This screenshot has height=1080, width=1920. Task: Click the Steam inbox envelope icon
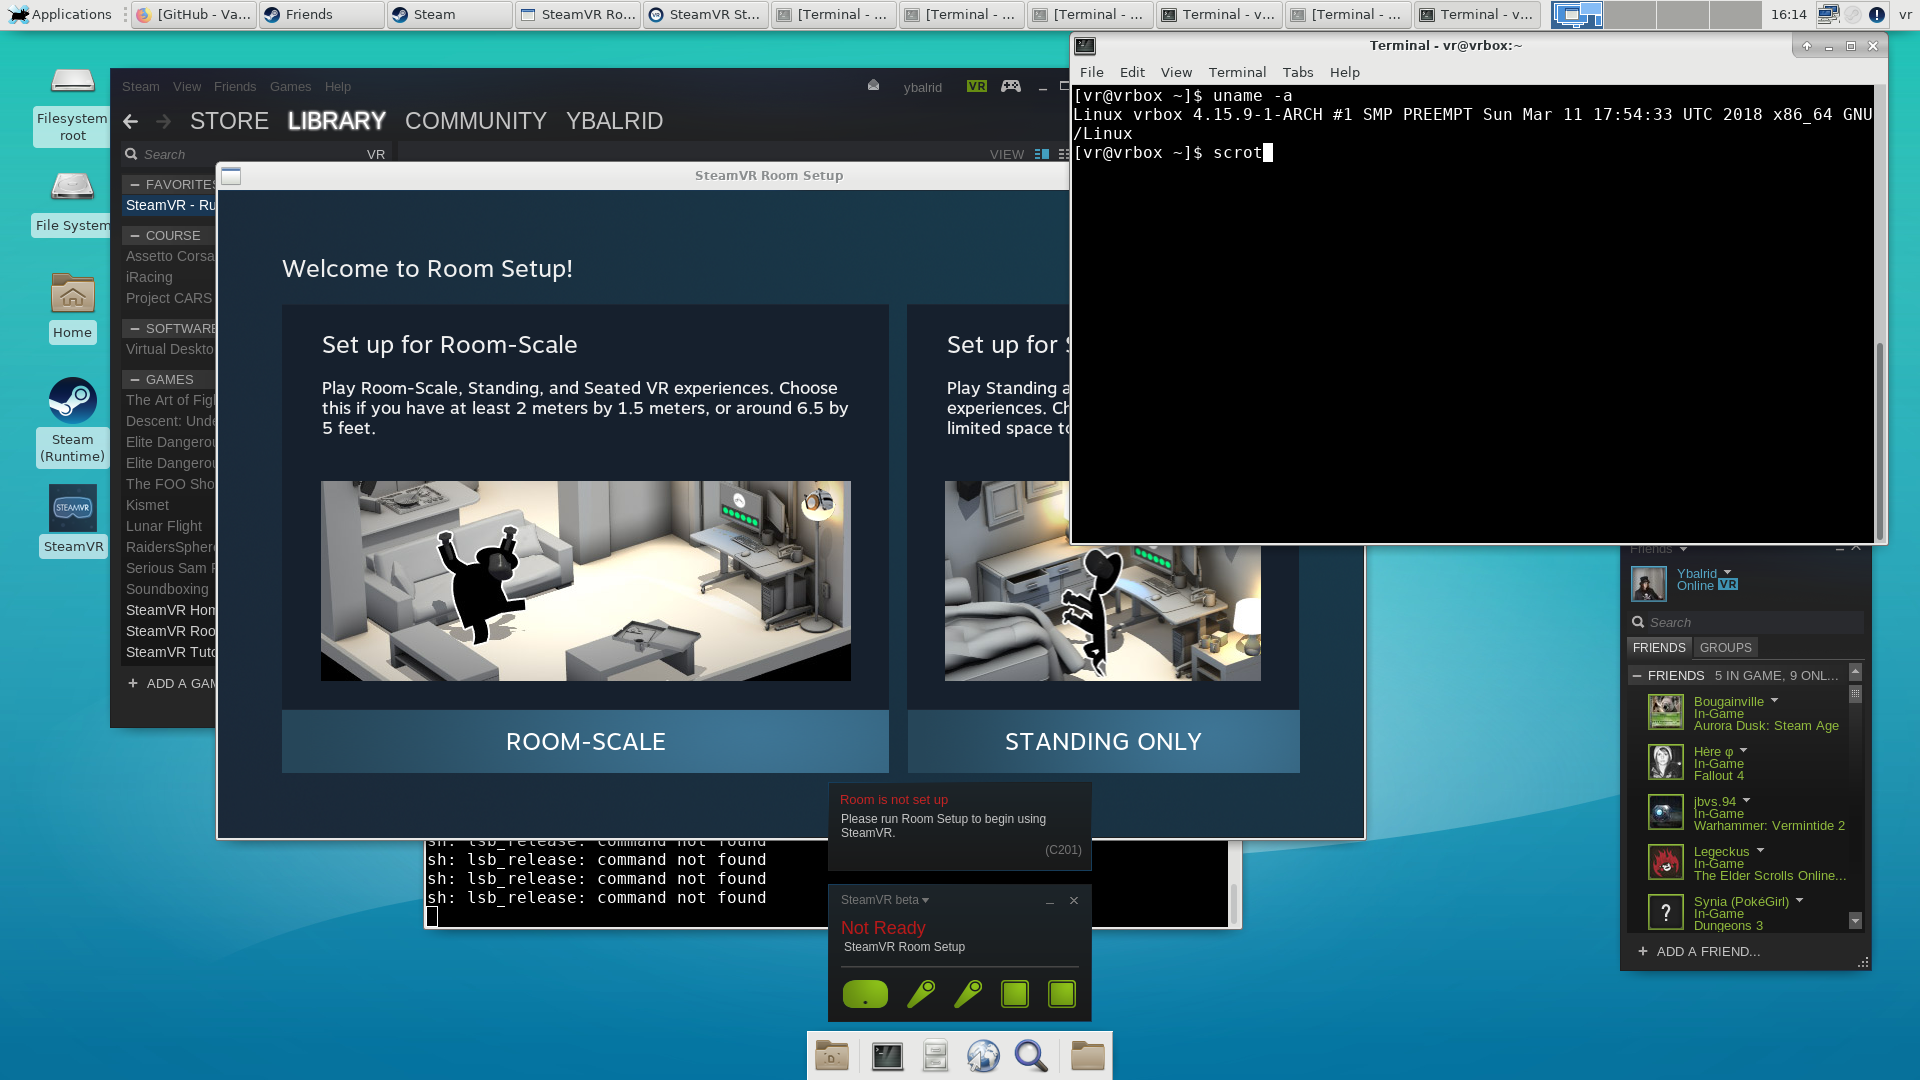(873, 86)
